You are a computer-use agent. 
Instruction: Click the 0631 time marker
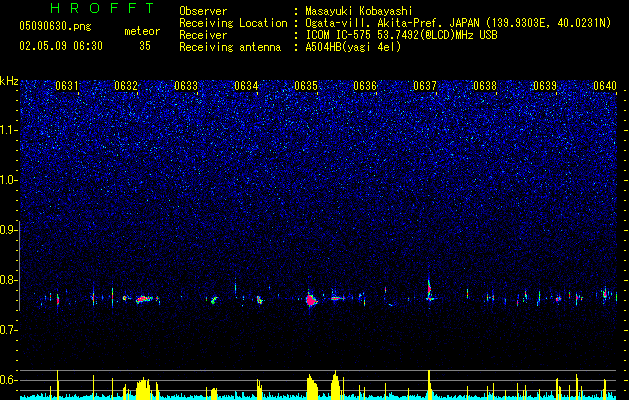tap(67, 86)
